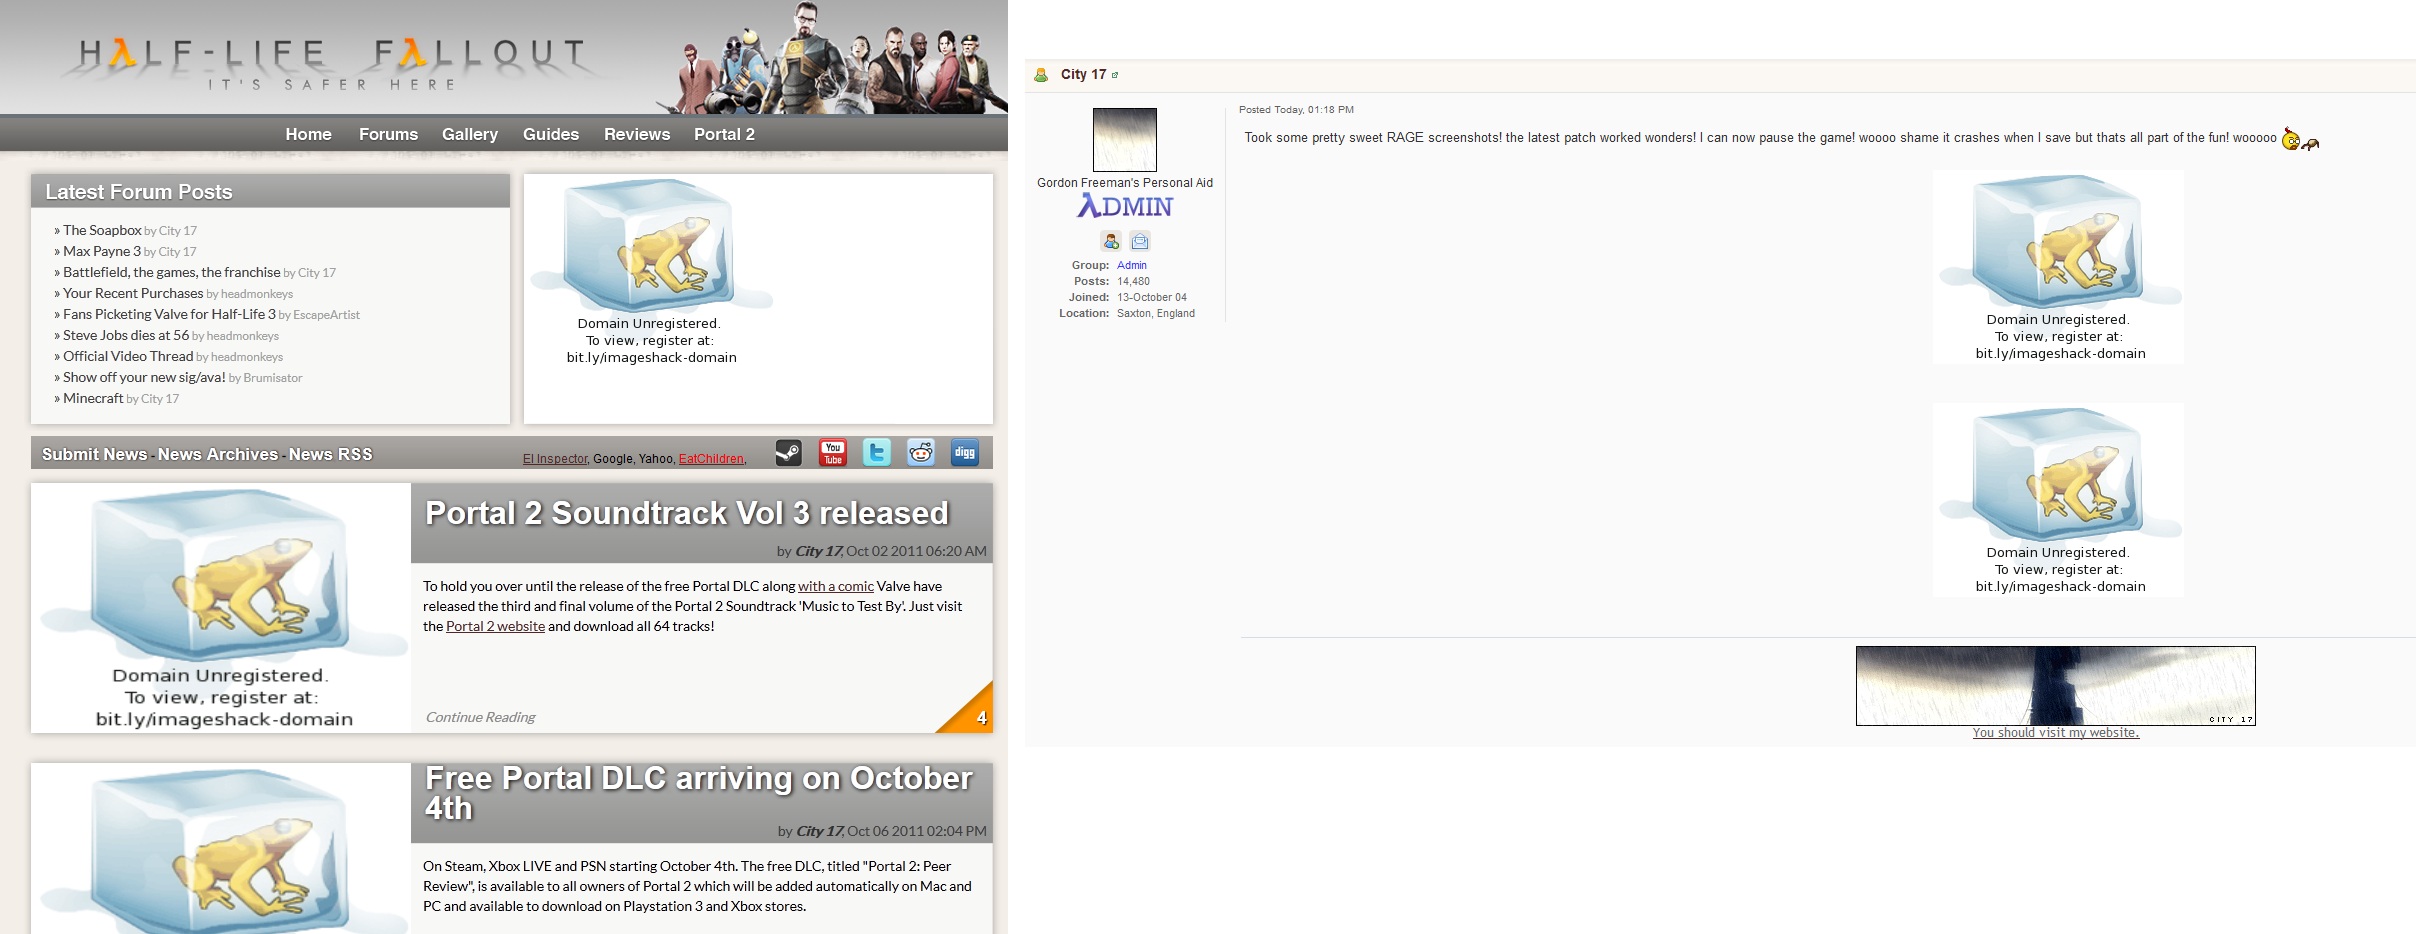
Task: Click the Half-Life Fallout site logo
Action: coord(332,62)
